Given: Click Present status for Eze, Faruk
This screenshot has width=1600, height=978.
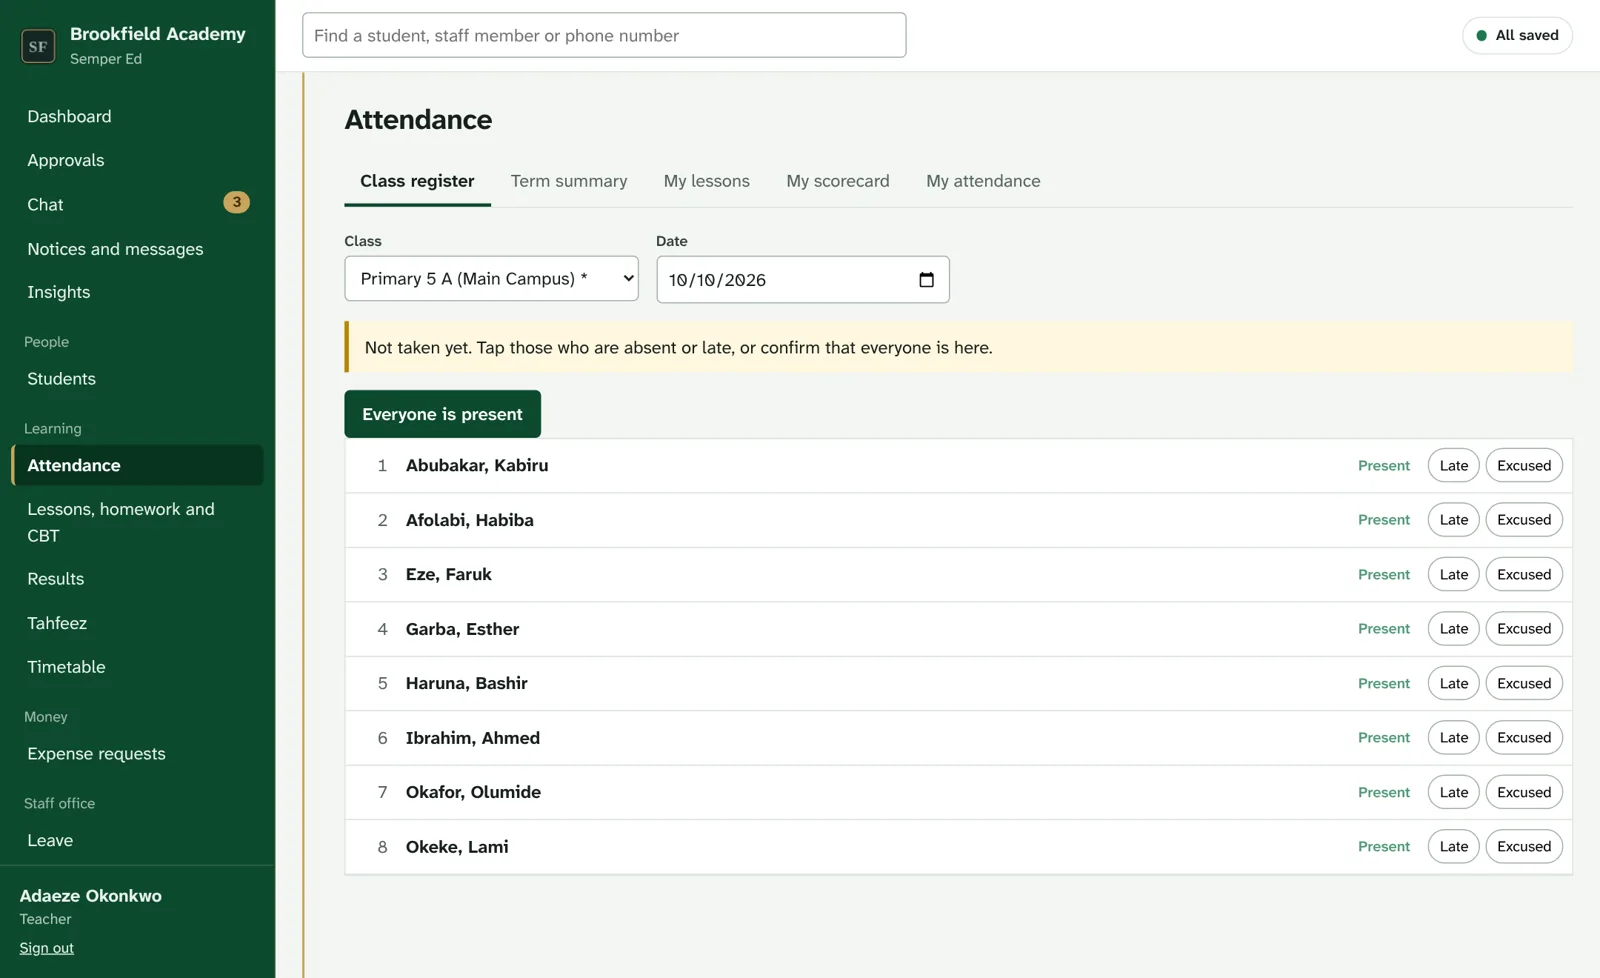Looking at the screenshot, I should (1384, 575).
